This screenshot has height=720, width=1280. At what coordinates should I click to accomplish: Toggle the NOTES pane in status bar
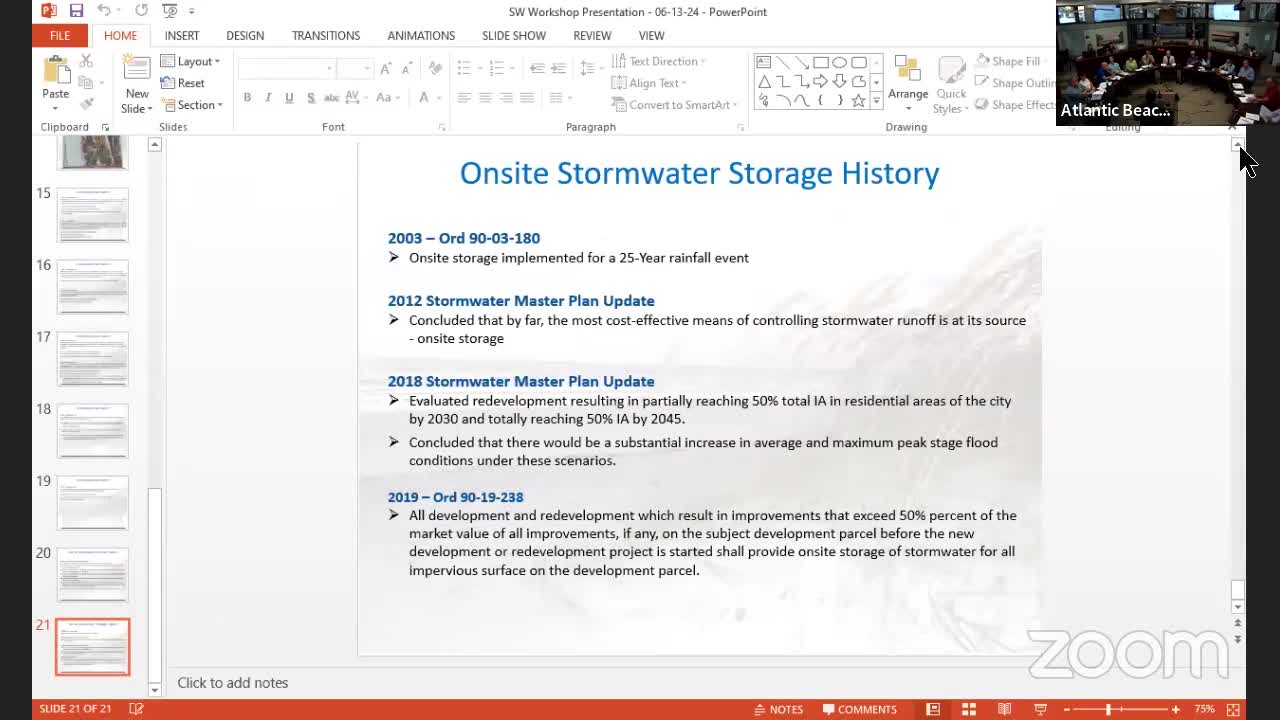point(777,709)
